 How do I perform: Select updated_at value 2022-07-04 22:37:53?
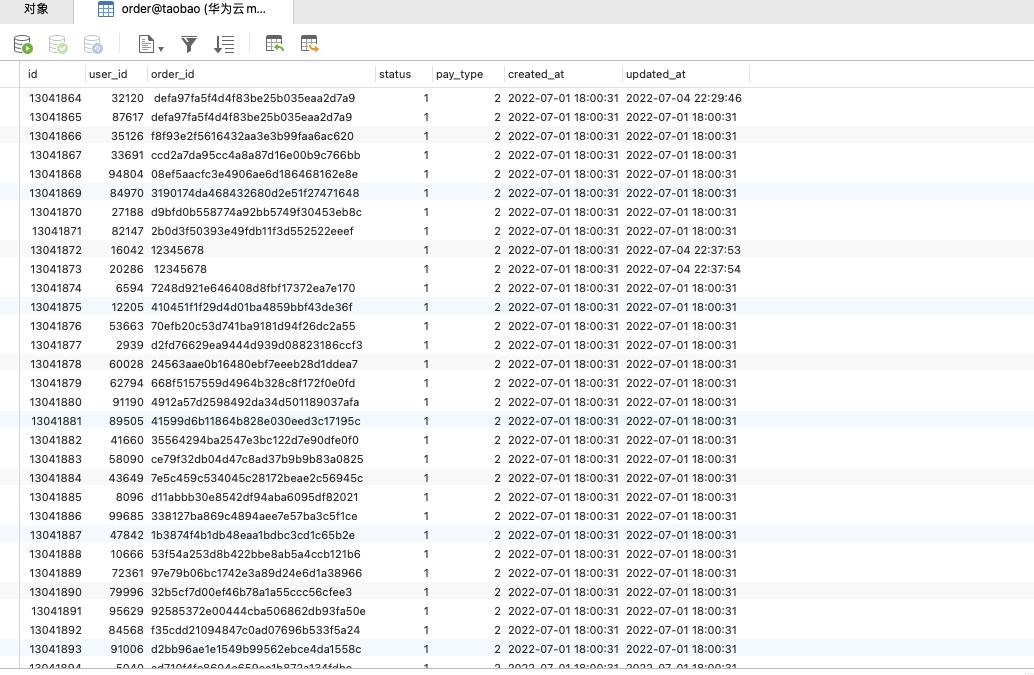[683, 250]
